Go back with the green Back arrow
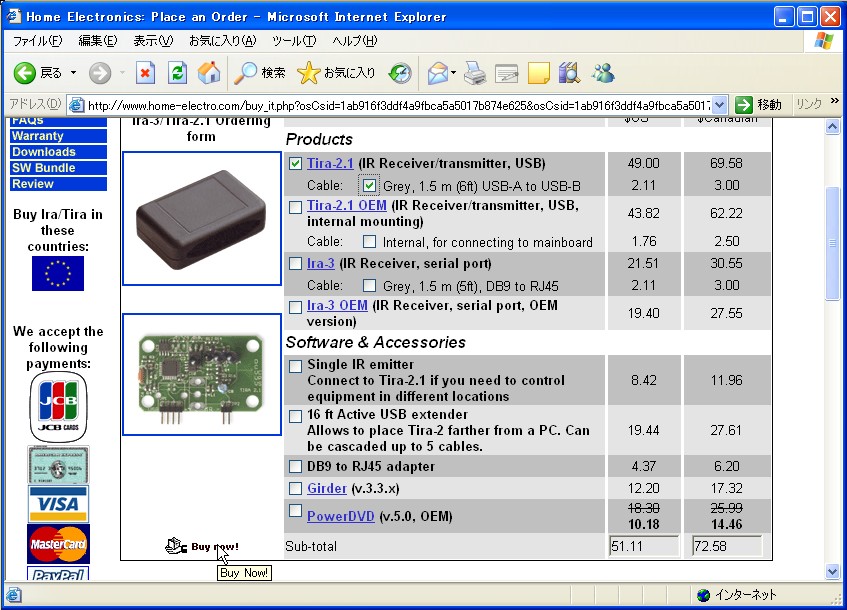The width and height of the screenshot is (847, 610). 24,73
